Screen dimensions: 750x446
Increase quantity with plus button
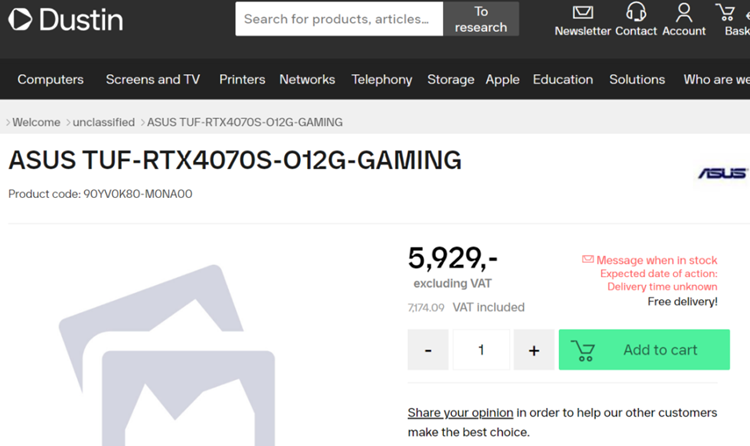(534, 350)
